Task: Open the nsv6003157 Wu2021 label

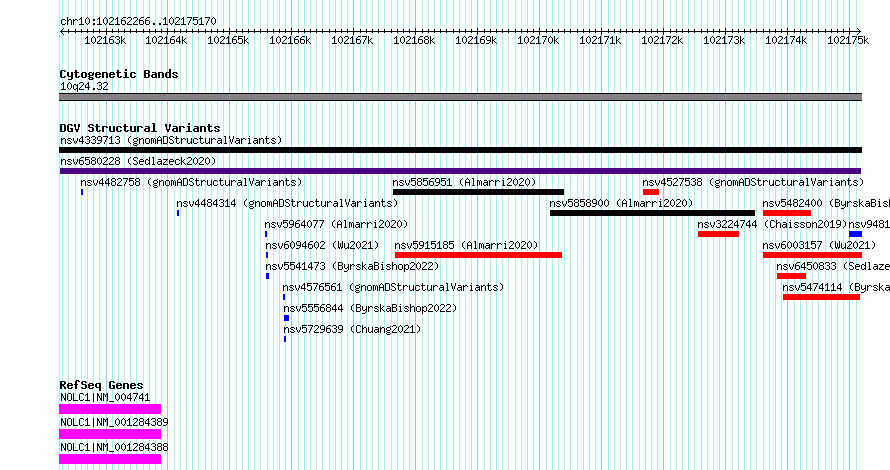Action: click(x=819, y=245)
